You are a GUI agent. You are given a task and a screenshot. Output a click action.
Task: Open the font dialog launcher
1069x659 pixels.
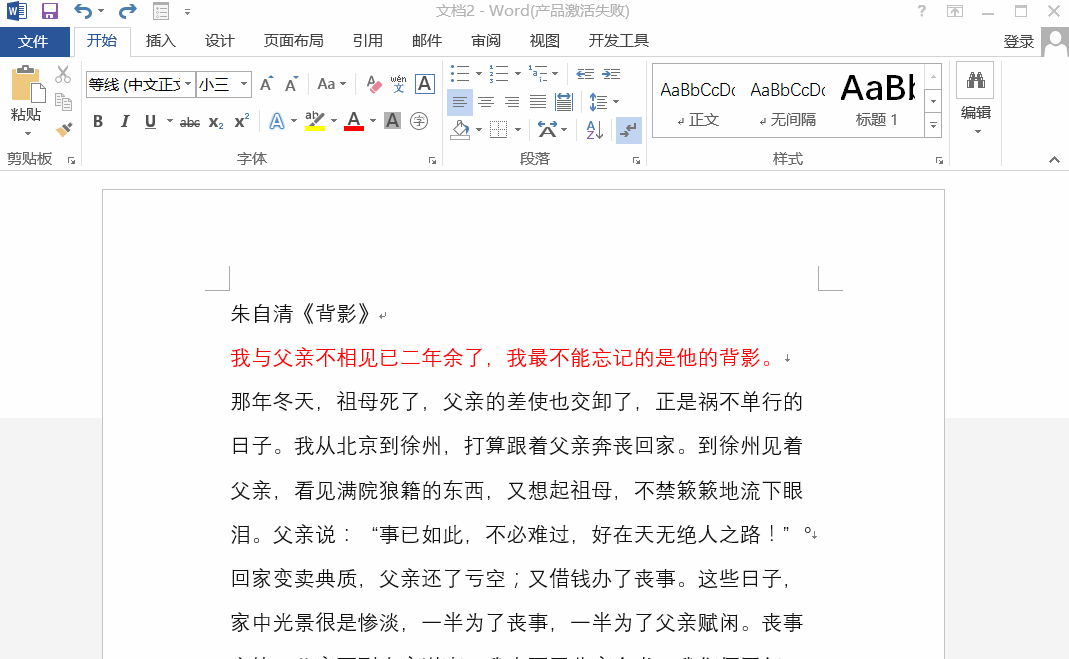(432, 161)
